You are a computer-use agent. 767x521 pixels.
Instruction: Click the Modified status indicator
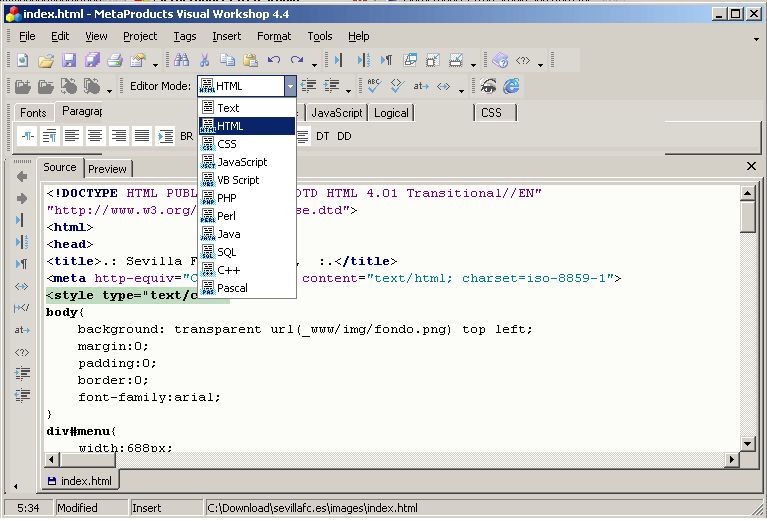pos(77,508)
